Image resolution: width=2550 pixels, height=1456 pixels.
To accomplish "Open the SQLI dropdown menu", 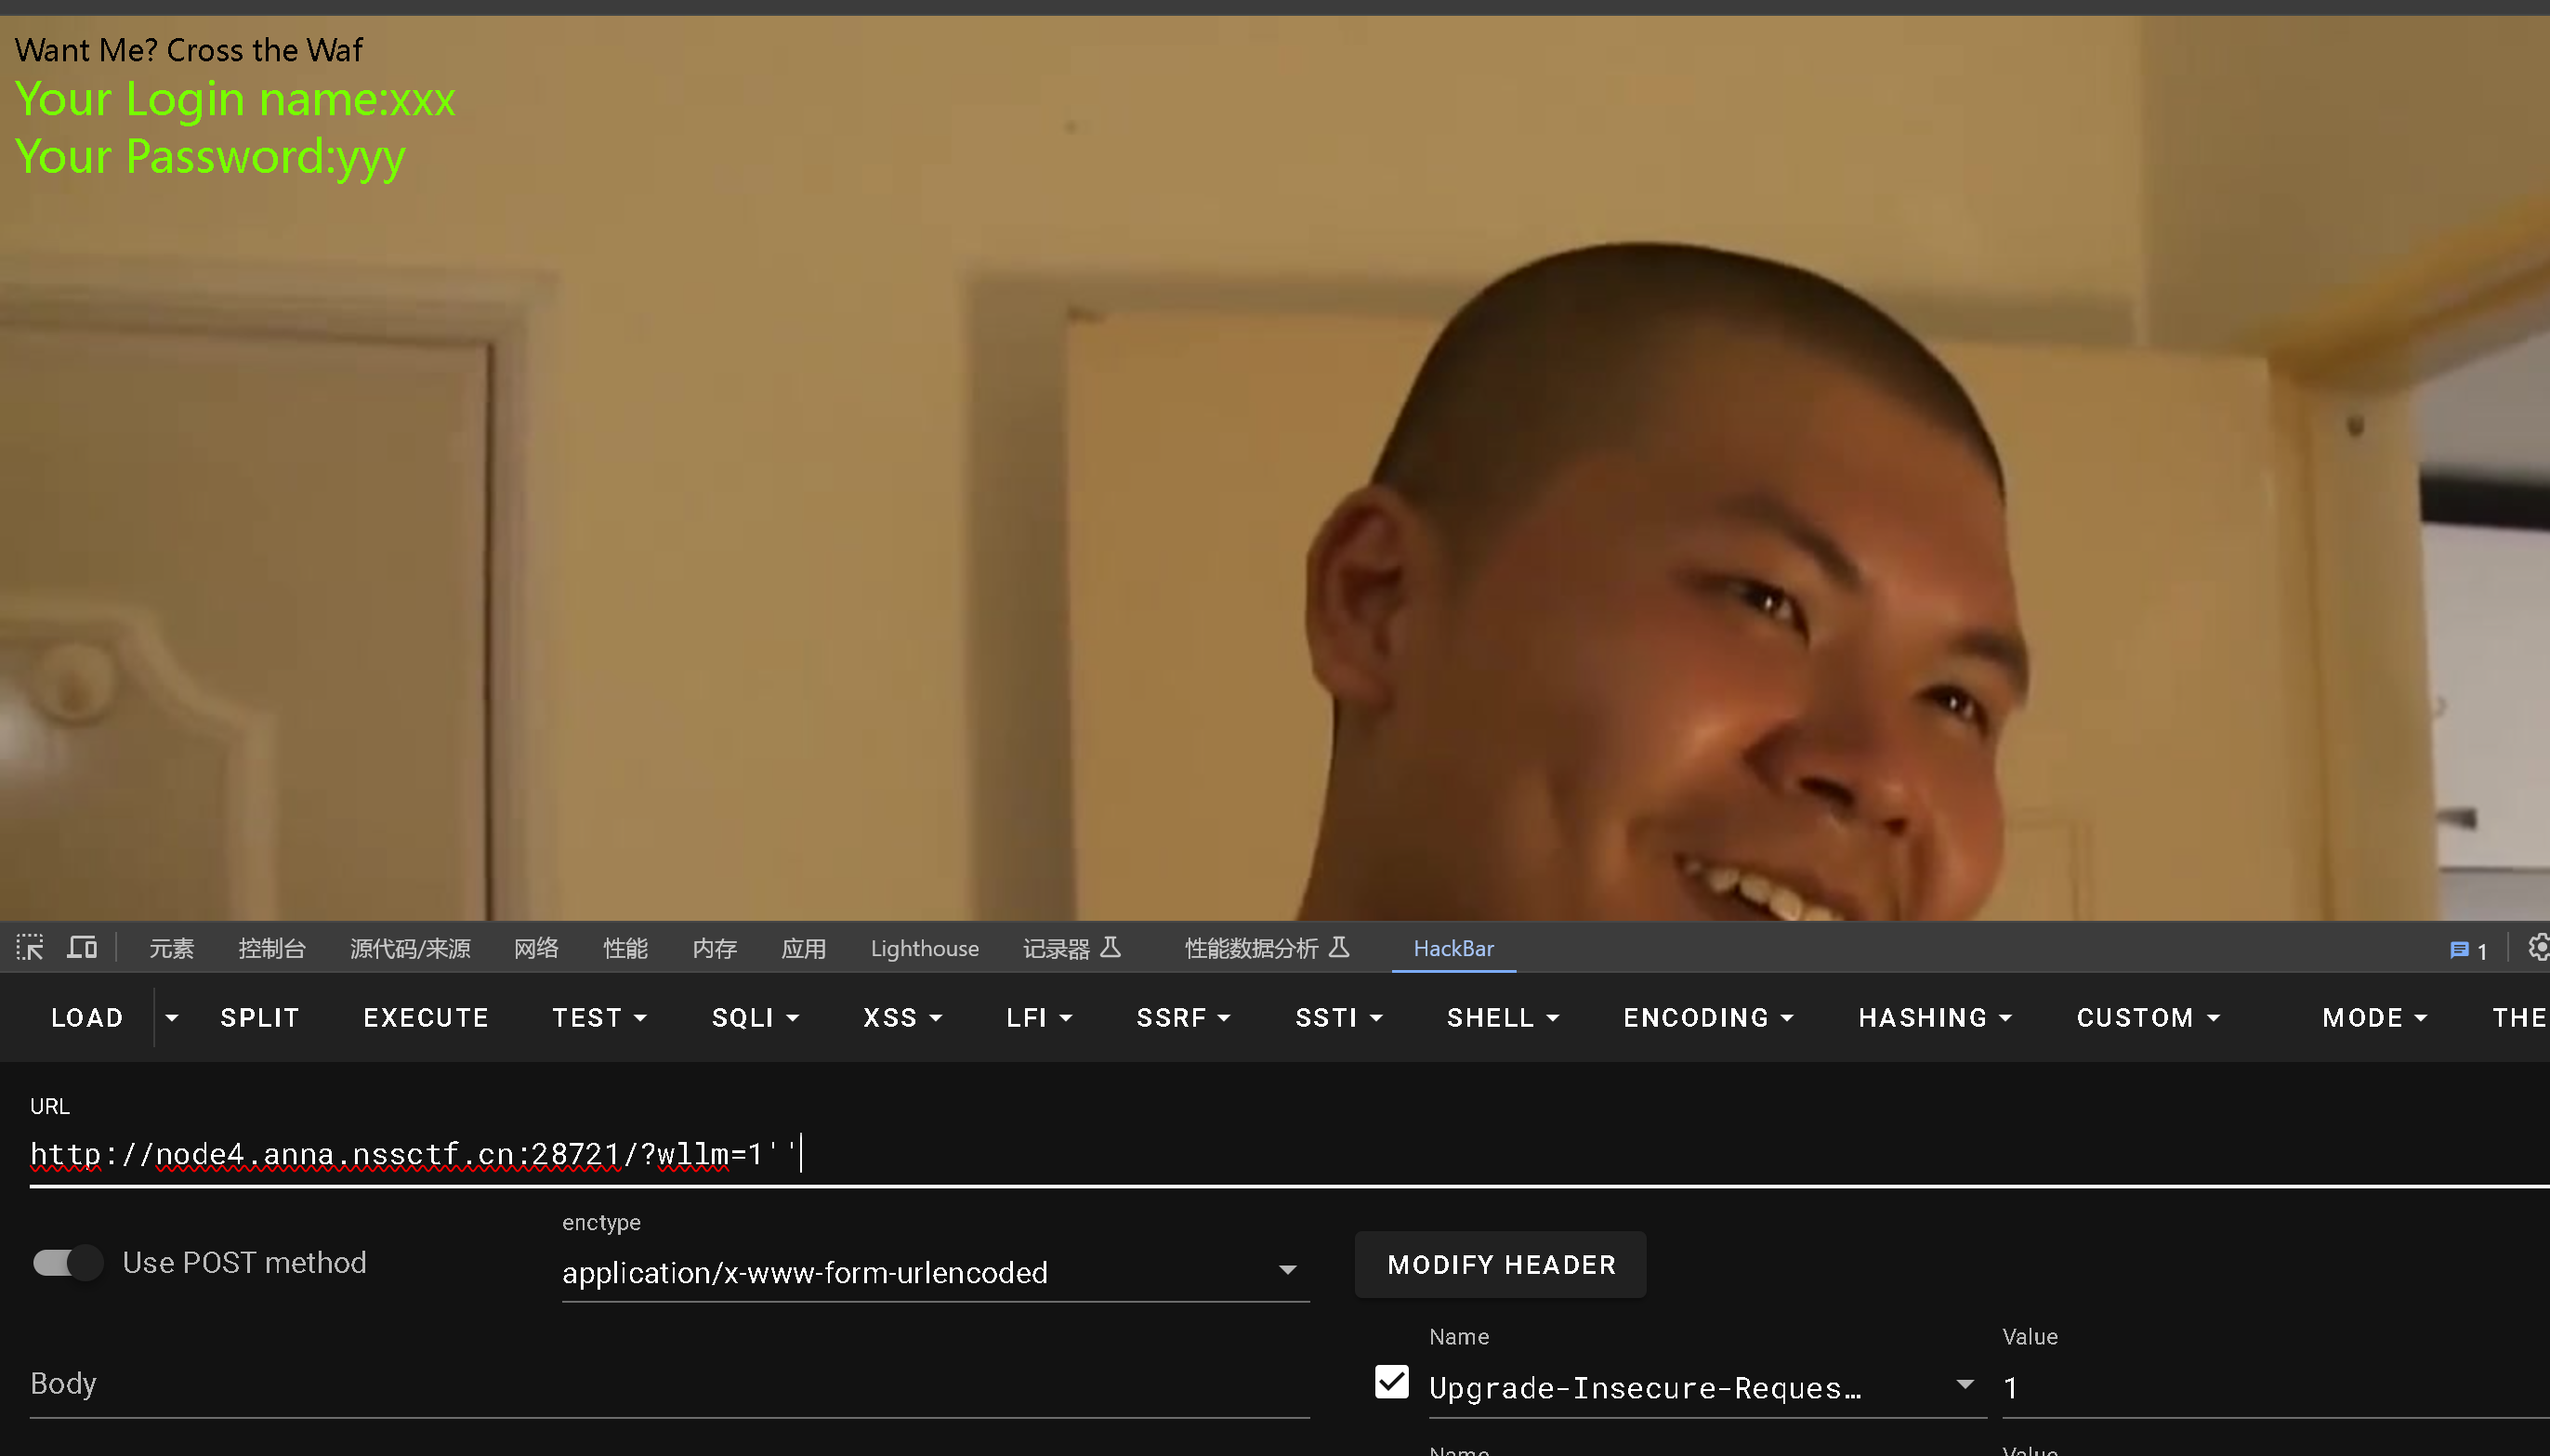I will tap(755, 1018).
